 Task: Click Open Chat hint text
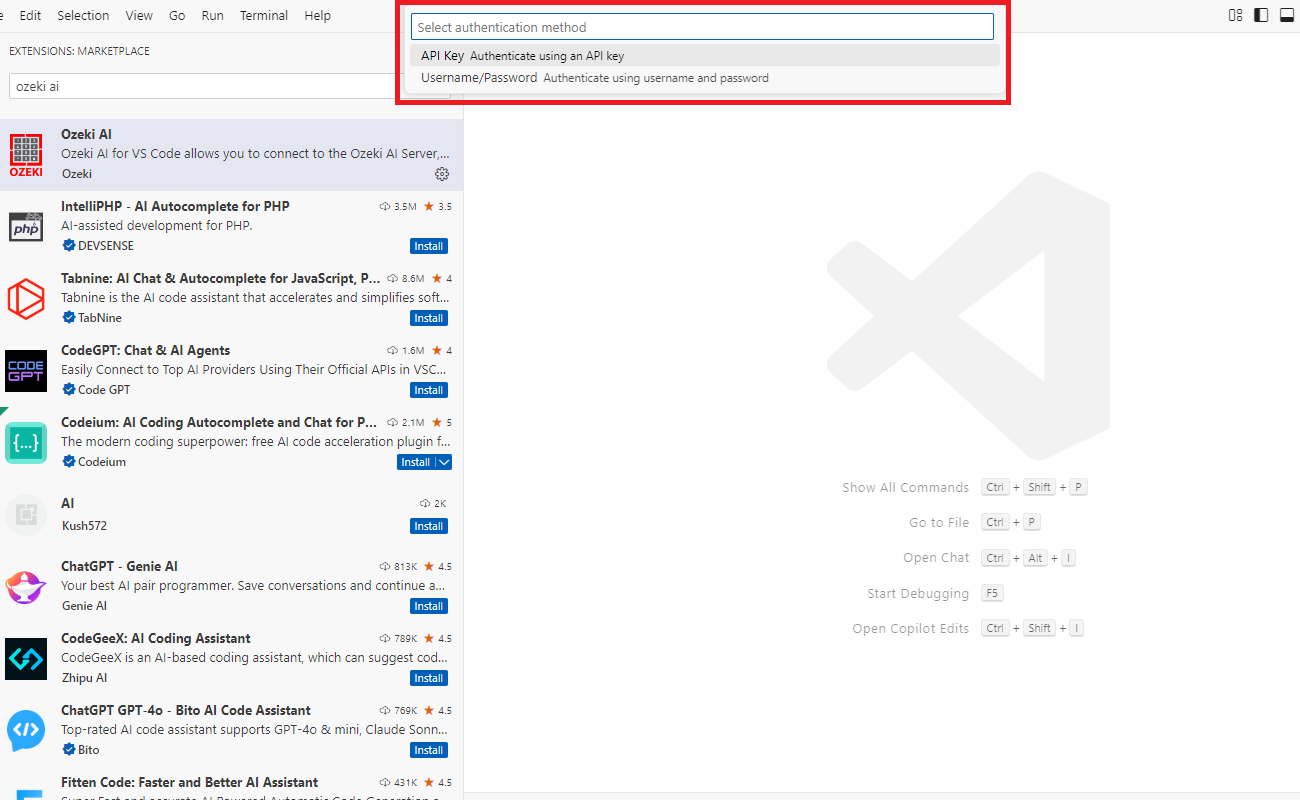pyautogui.click(x=936, y=558)
